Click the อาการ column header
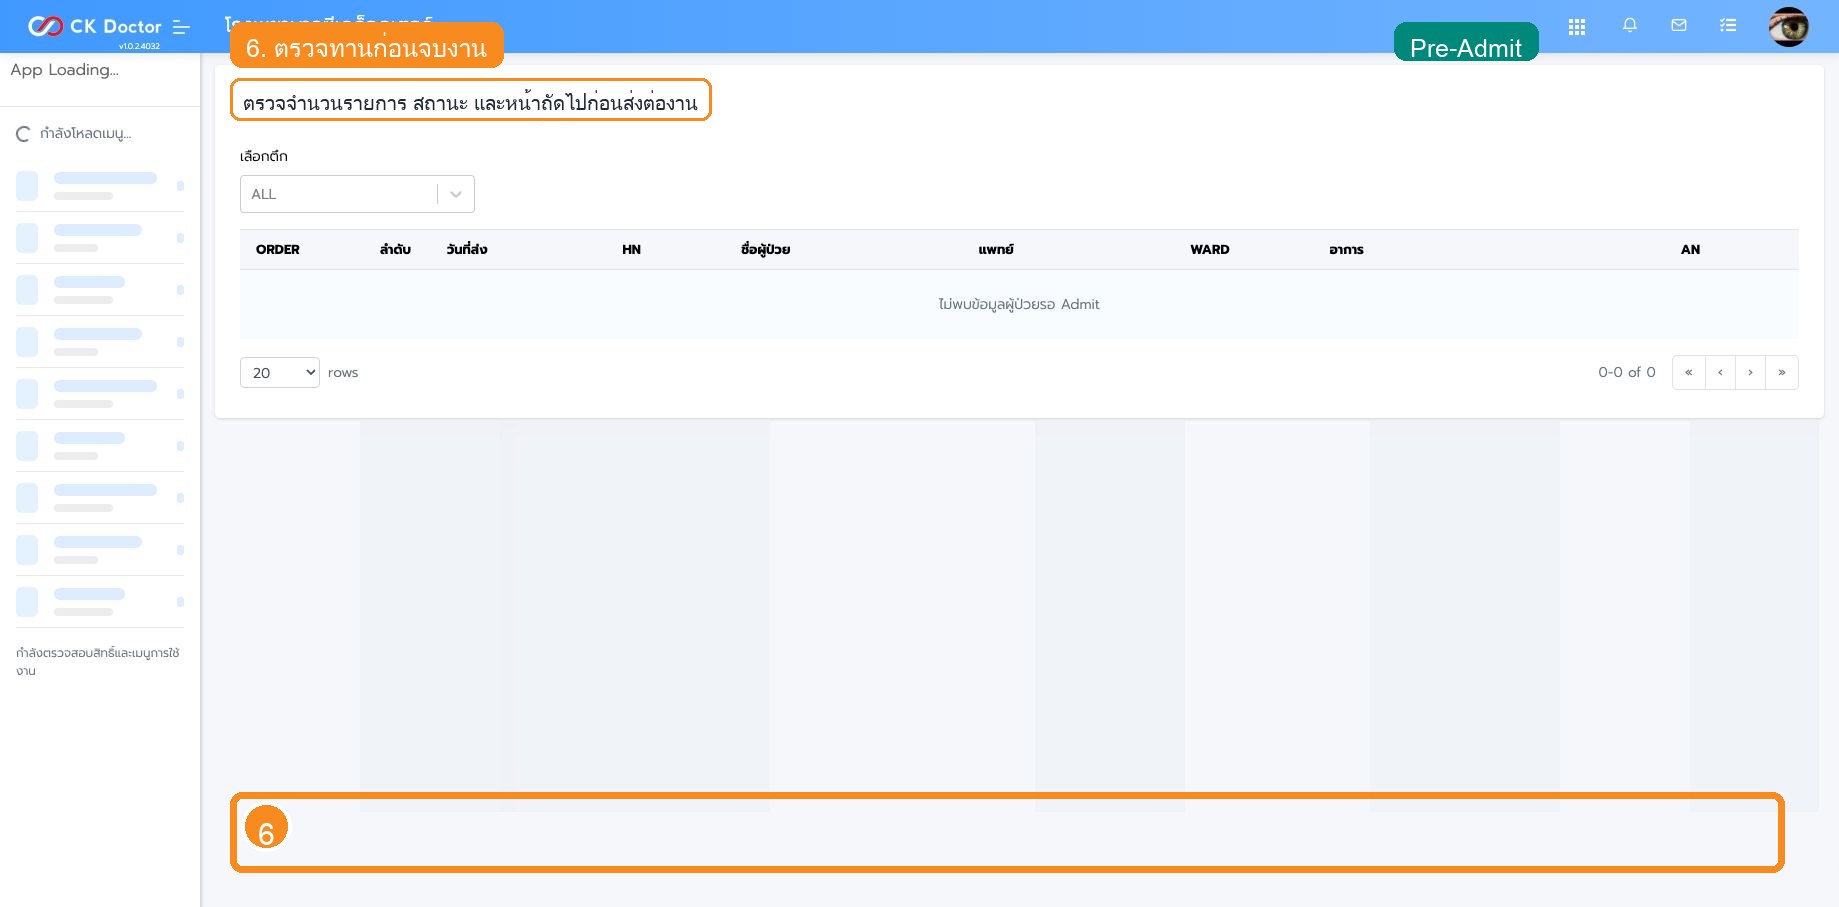The width and height of the screenshot is (1839, 907). [x=1346, y=250]
